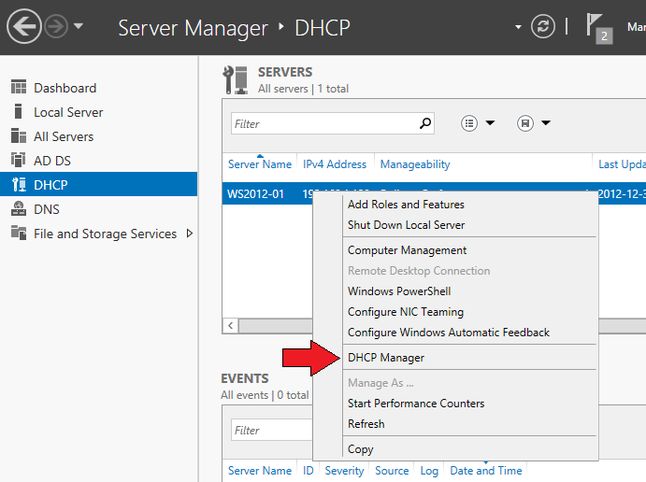Click the Servers filter text field
The width and height of the screenshot is (646, 482).
[325, 123]
